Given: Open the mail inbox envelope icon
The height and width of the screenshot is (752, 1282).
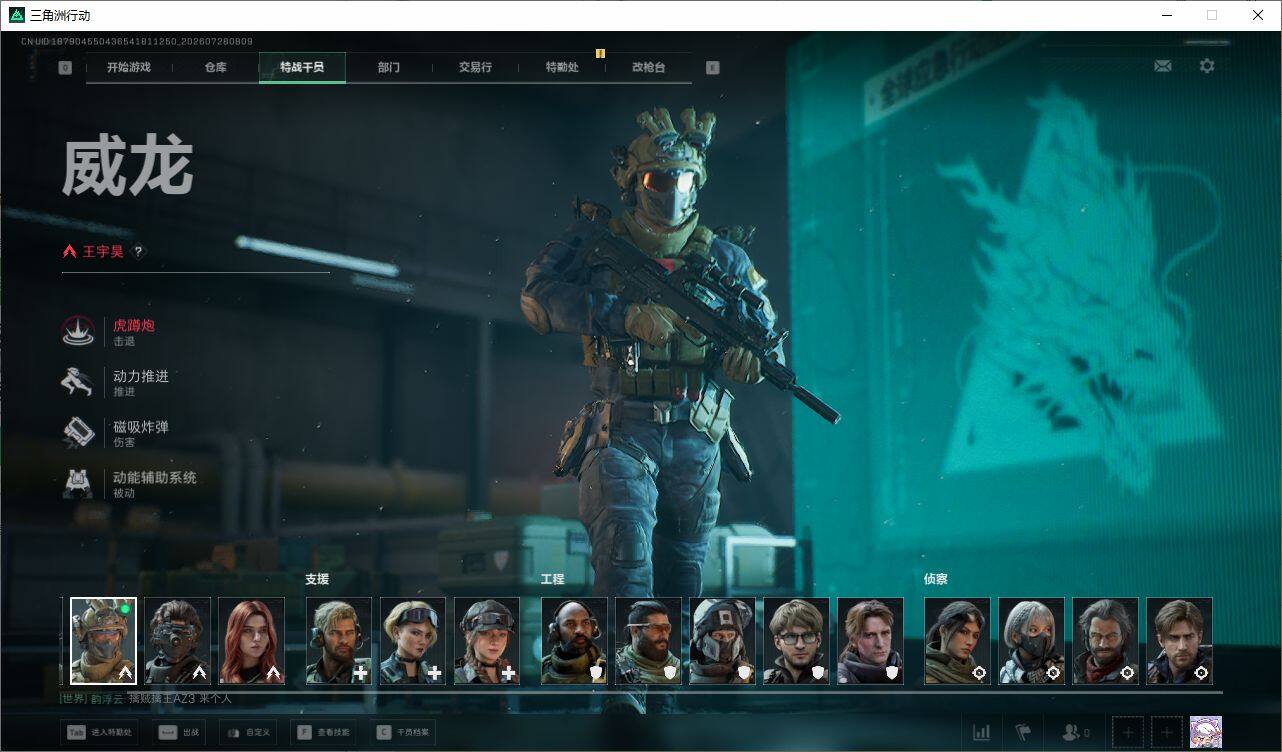Looking at the screenshot, I should coord(1163,66).
